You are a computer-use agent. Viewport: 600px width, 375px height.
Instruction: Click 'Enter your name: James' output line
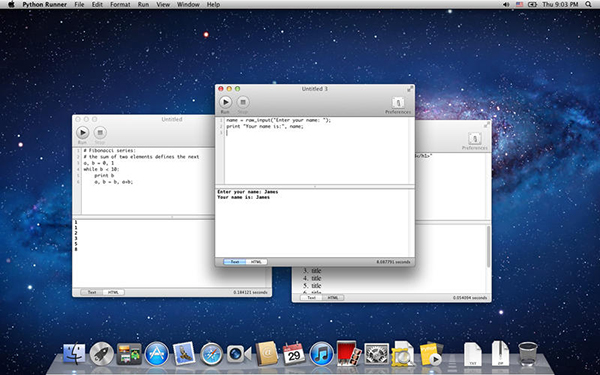click(x=248, y=192)
